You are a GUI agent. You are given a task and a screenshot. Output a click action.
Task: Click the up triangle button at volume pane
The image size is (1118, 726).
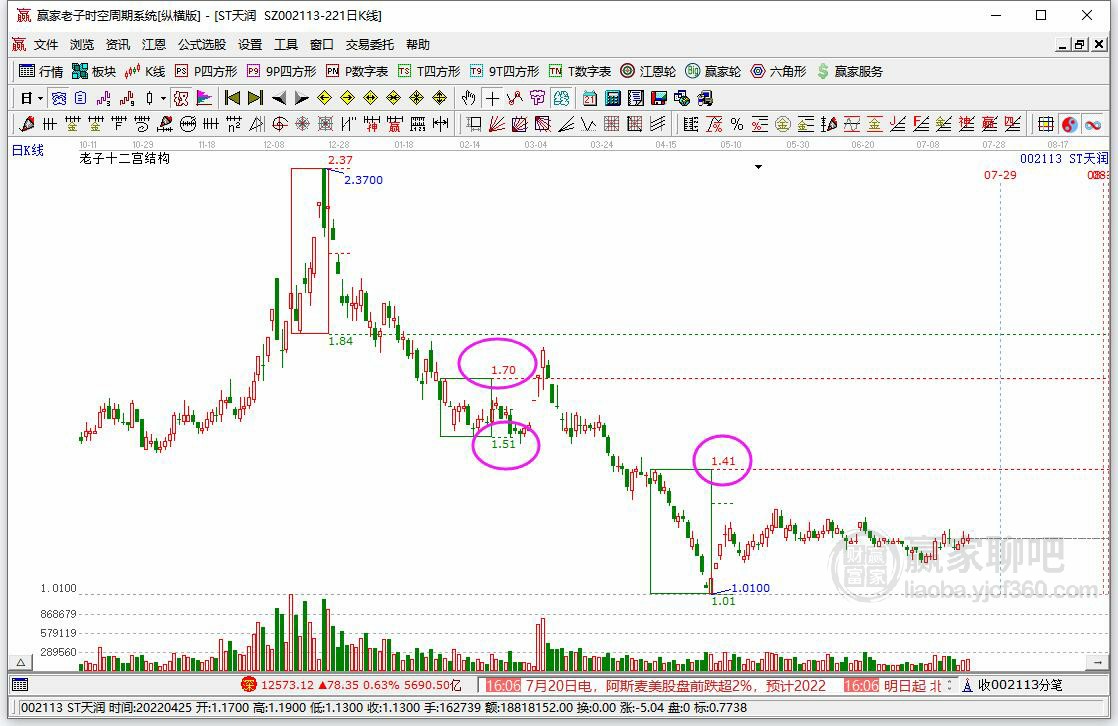coord(21,663)
